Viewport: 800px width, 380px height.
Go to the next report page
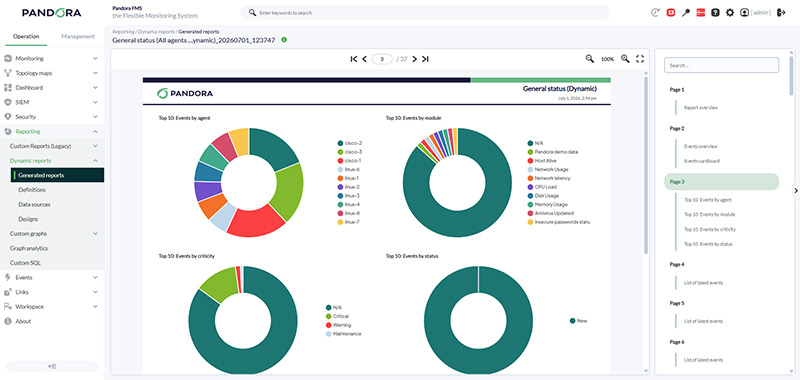point(414,59)
